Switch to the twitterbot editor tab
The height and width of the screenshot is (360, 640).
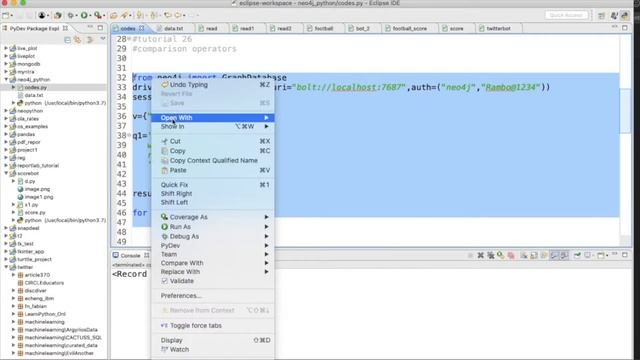point(498,29)
